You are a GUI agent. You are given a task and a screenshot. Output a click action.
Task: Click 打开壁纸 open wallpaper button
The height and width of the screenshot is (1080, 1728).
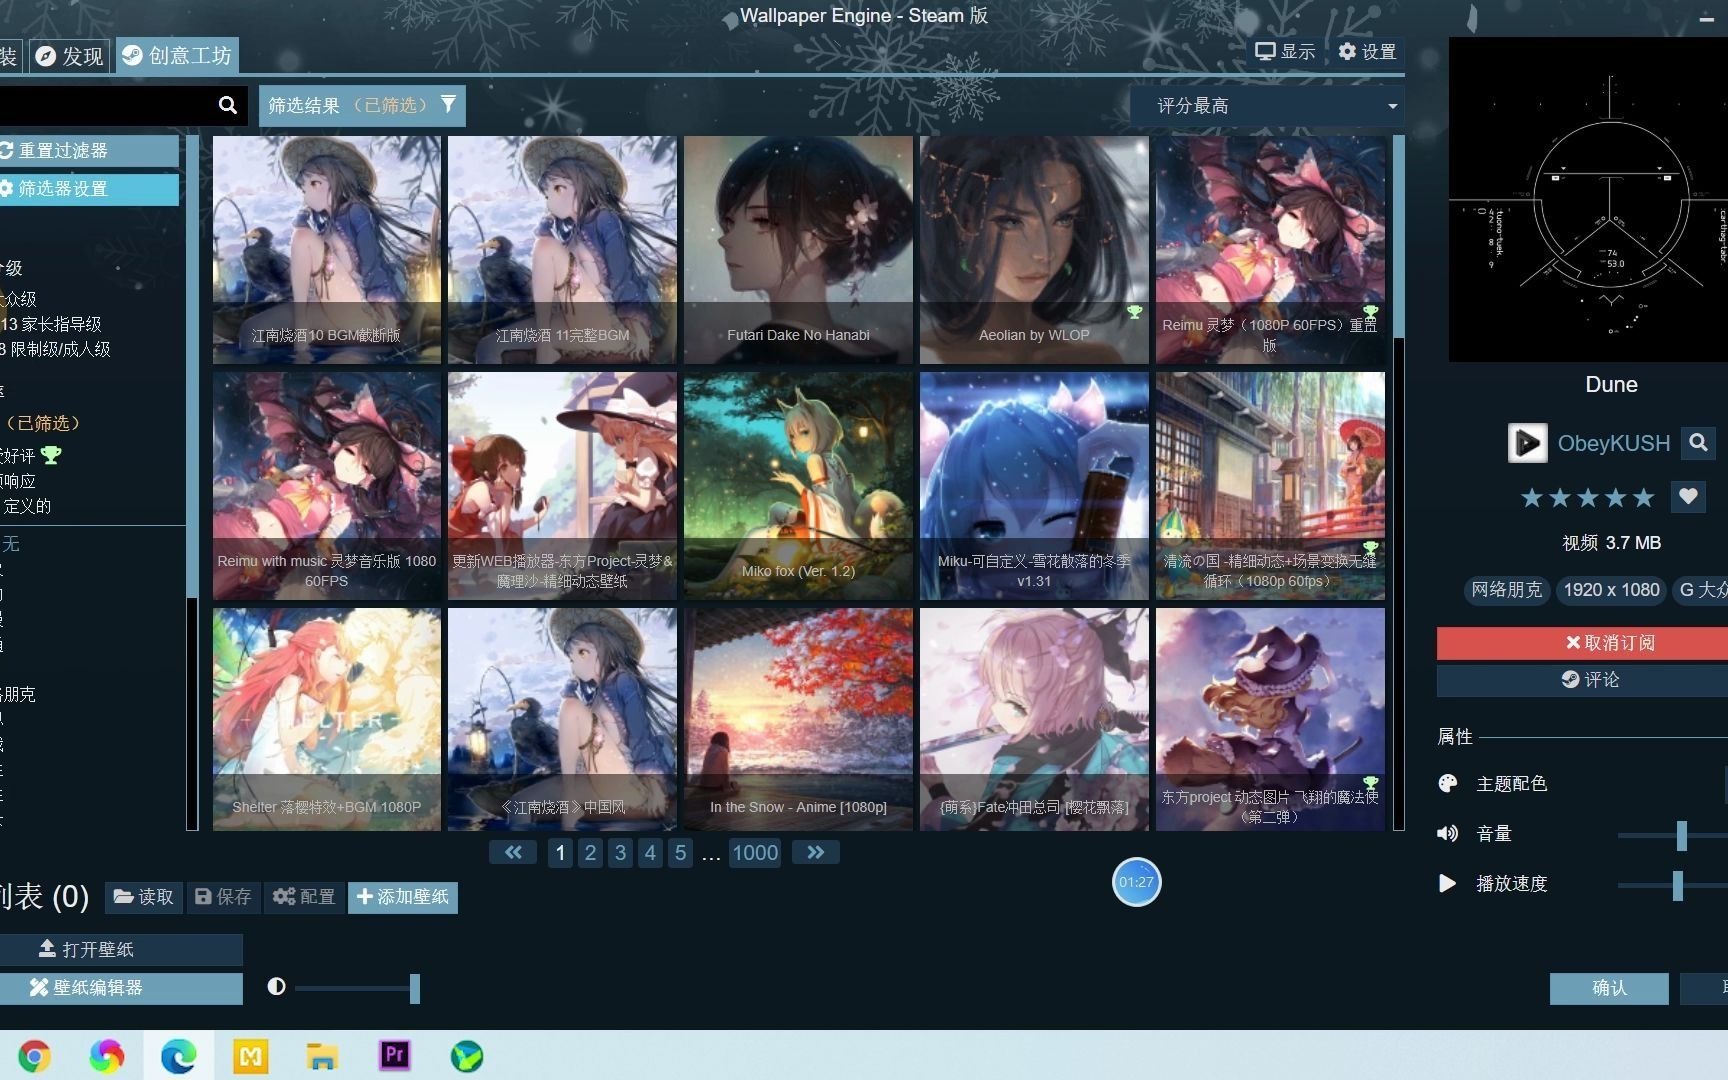coord(120,948)
